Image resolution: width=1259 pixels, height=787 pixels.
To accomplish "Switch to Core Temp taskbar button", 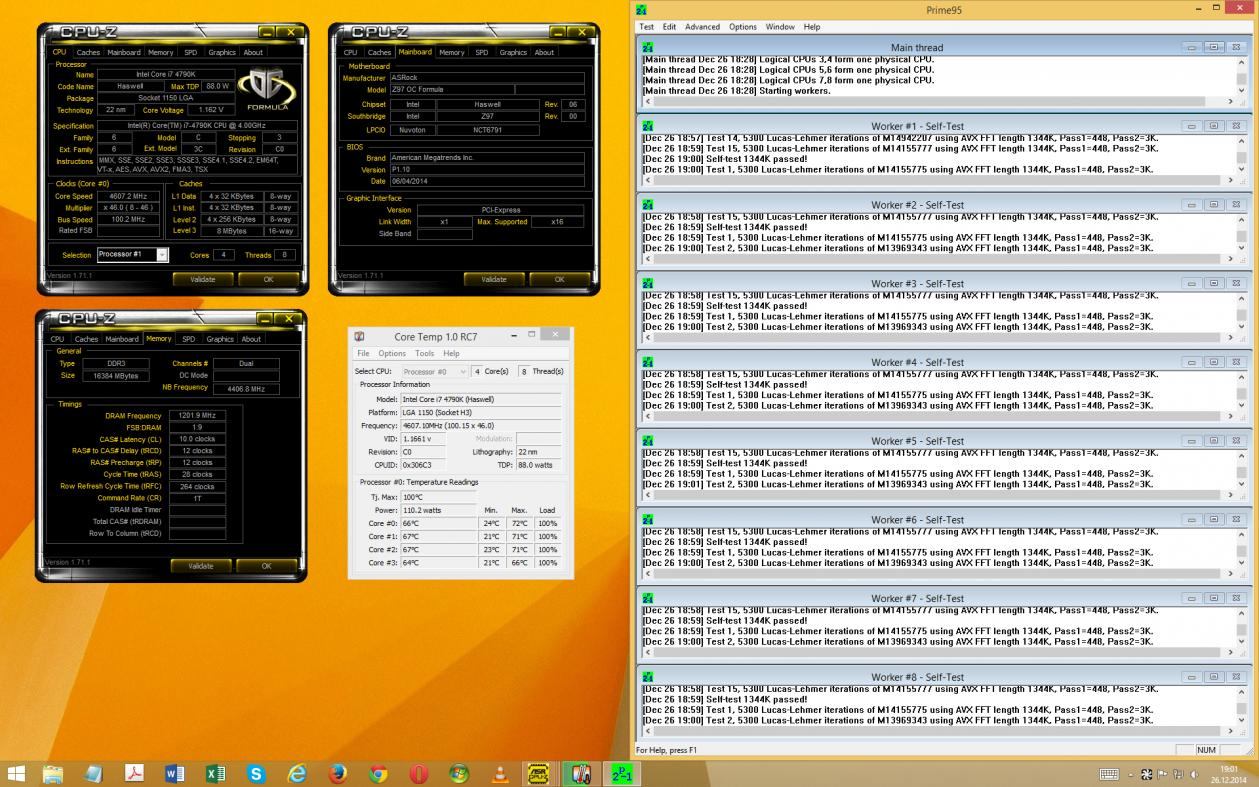I will (580, 773).
